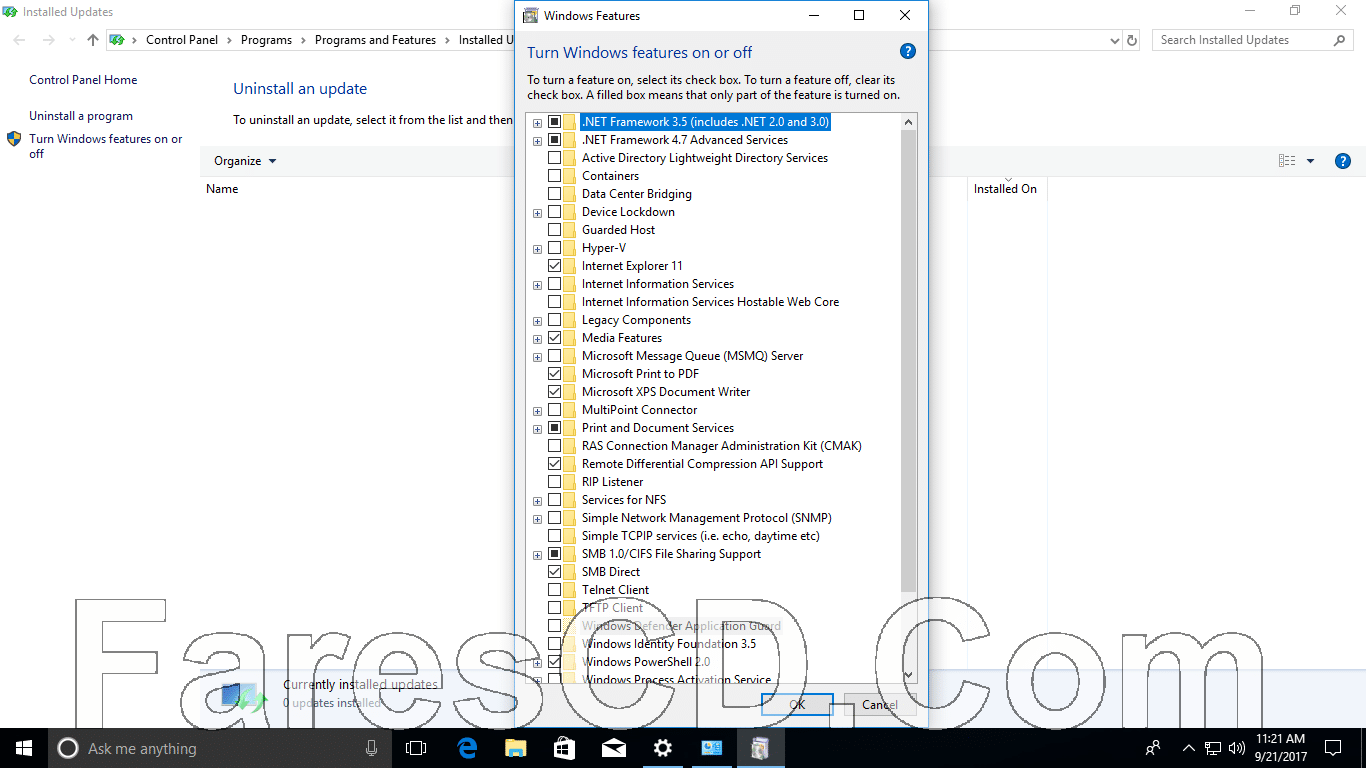Click the People icon in system tray
This screenshot has width=1366, height=768.
(x=1153, y=748)
